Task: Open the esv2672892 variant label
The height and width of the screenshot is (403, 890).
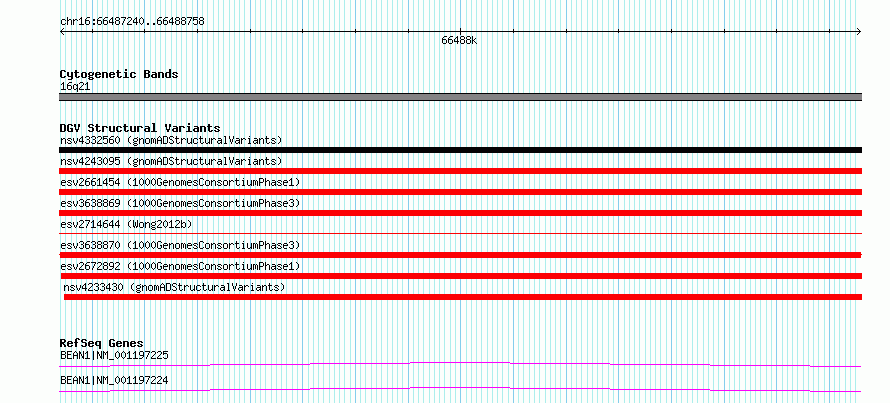Action: (180, 266)
